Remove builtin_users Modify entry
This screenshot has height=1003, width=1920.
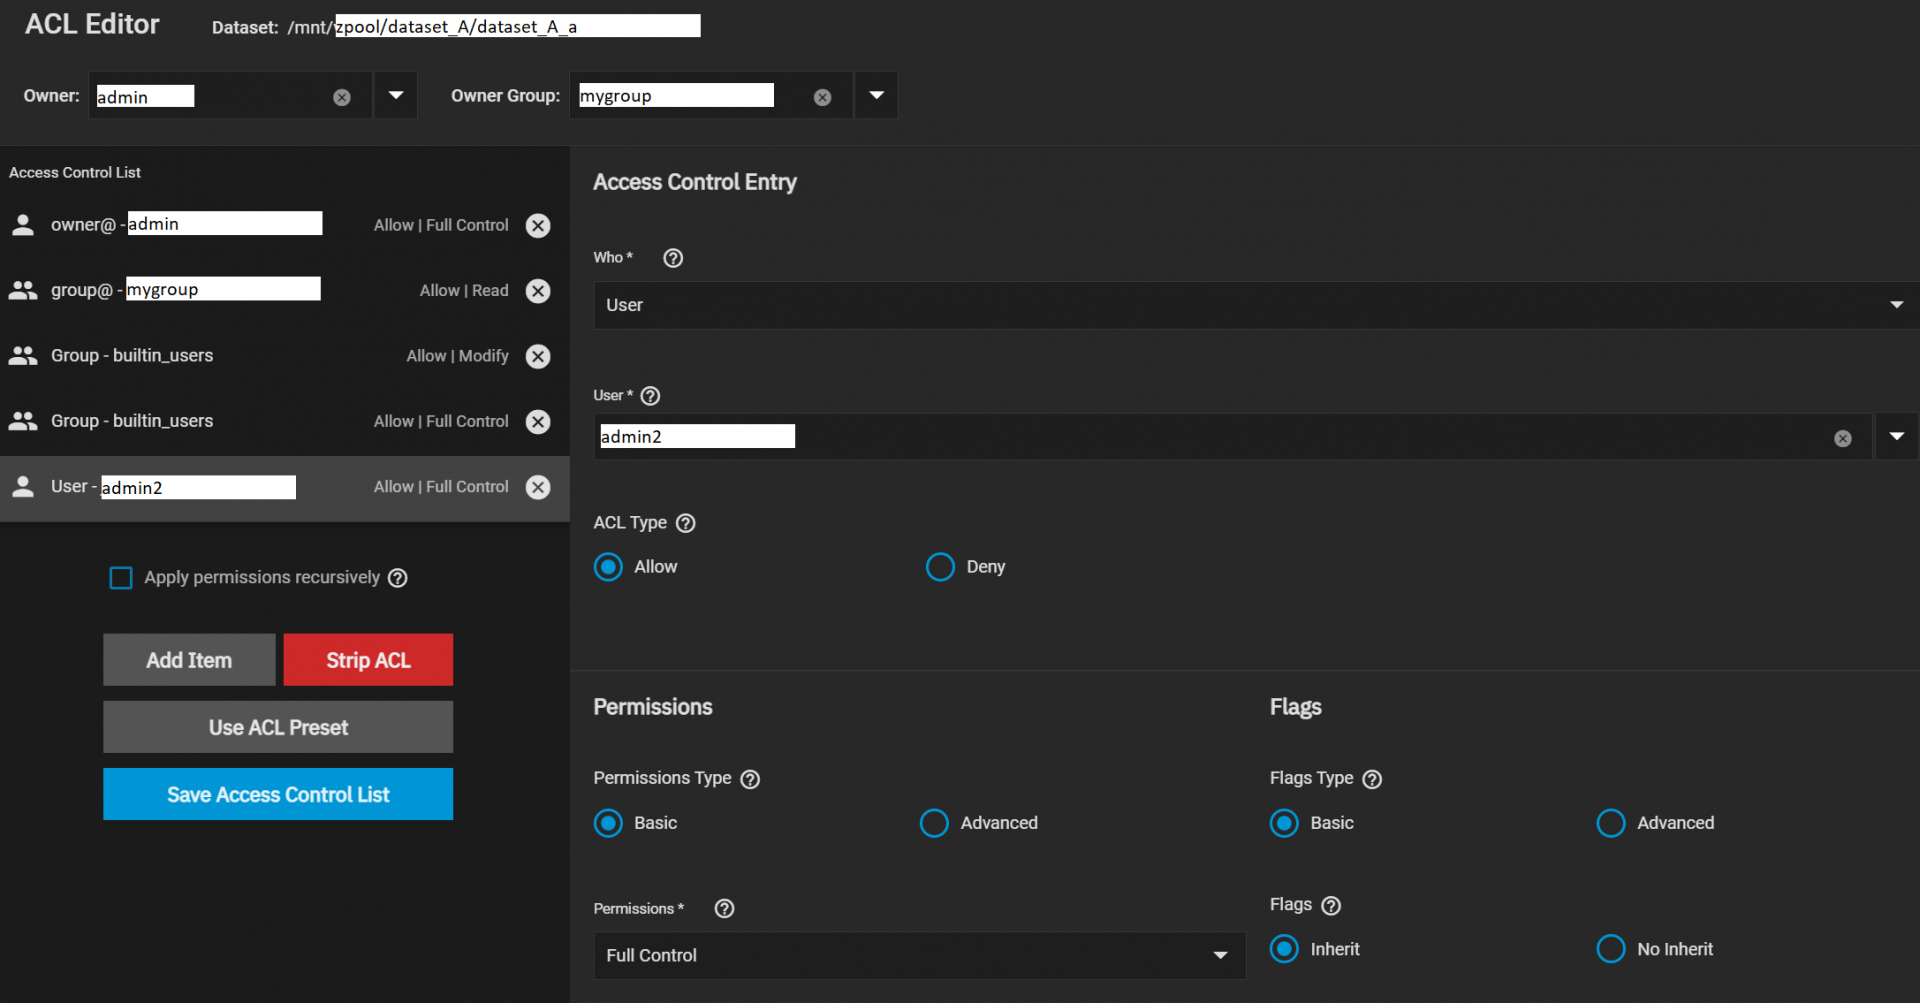538,356
